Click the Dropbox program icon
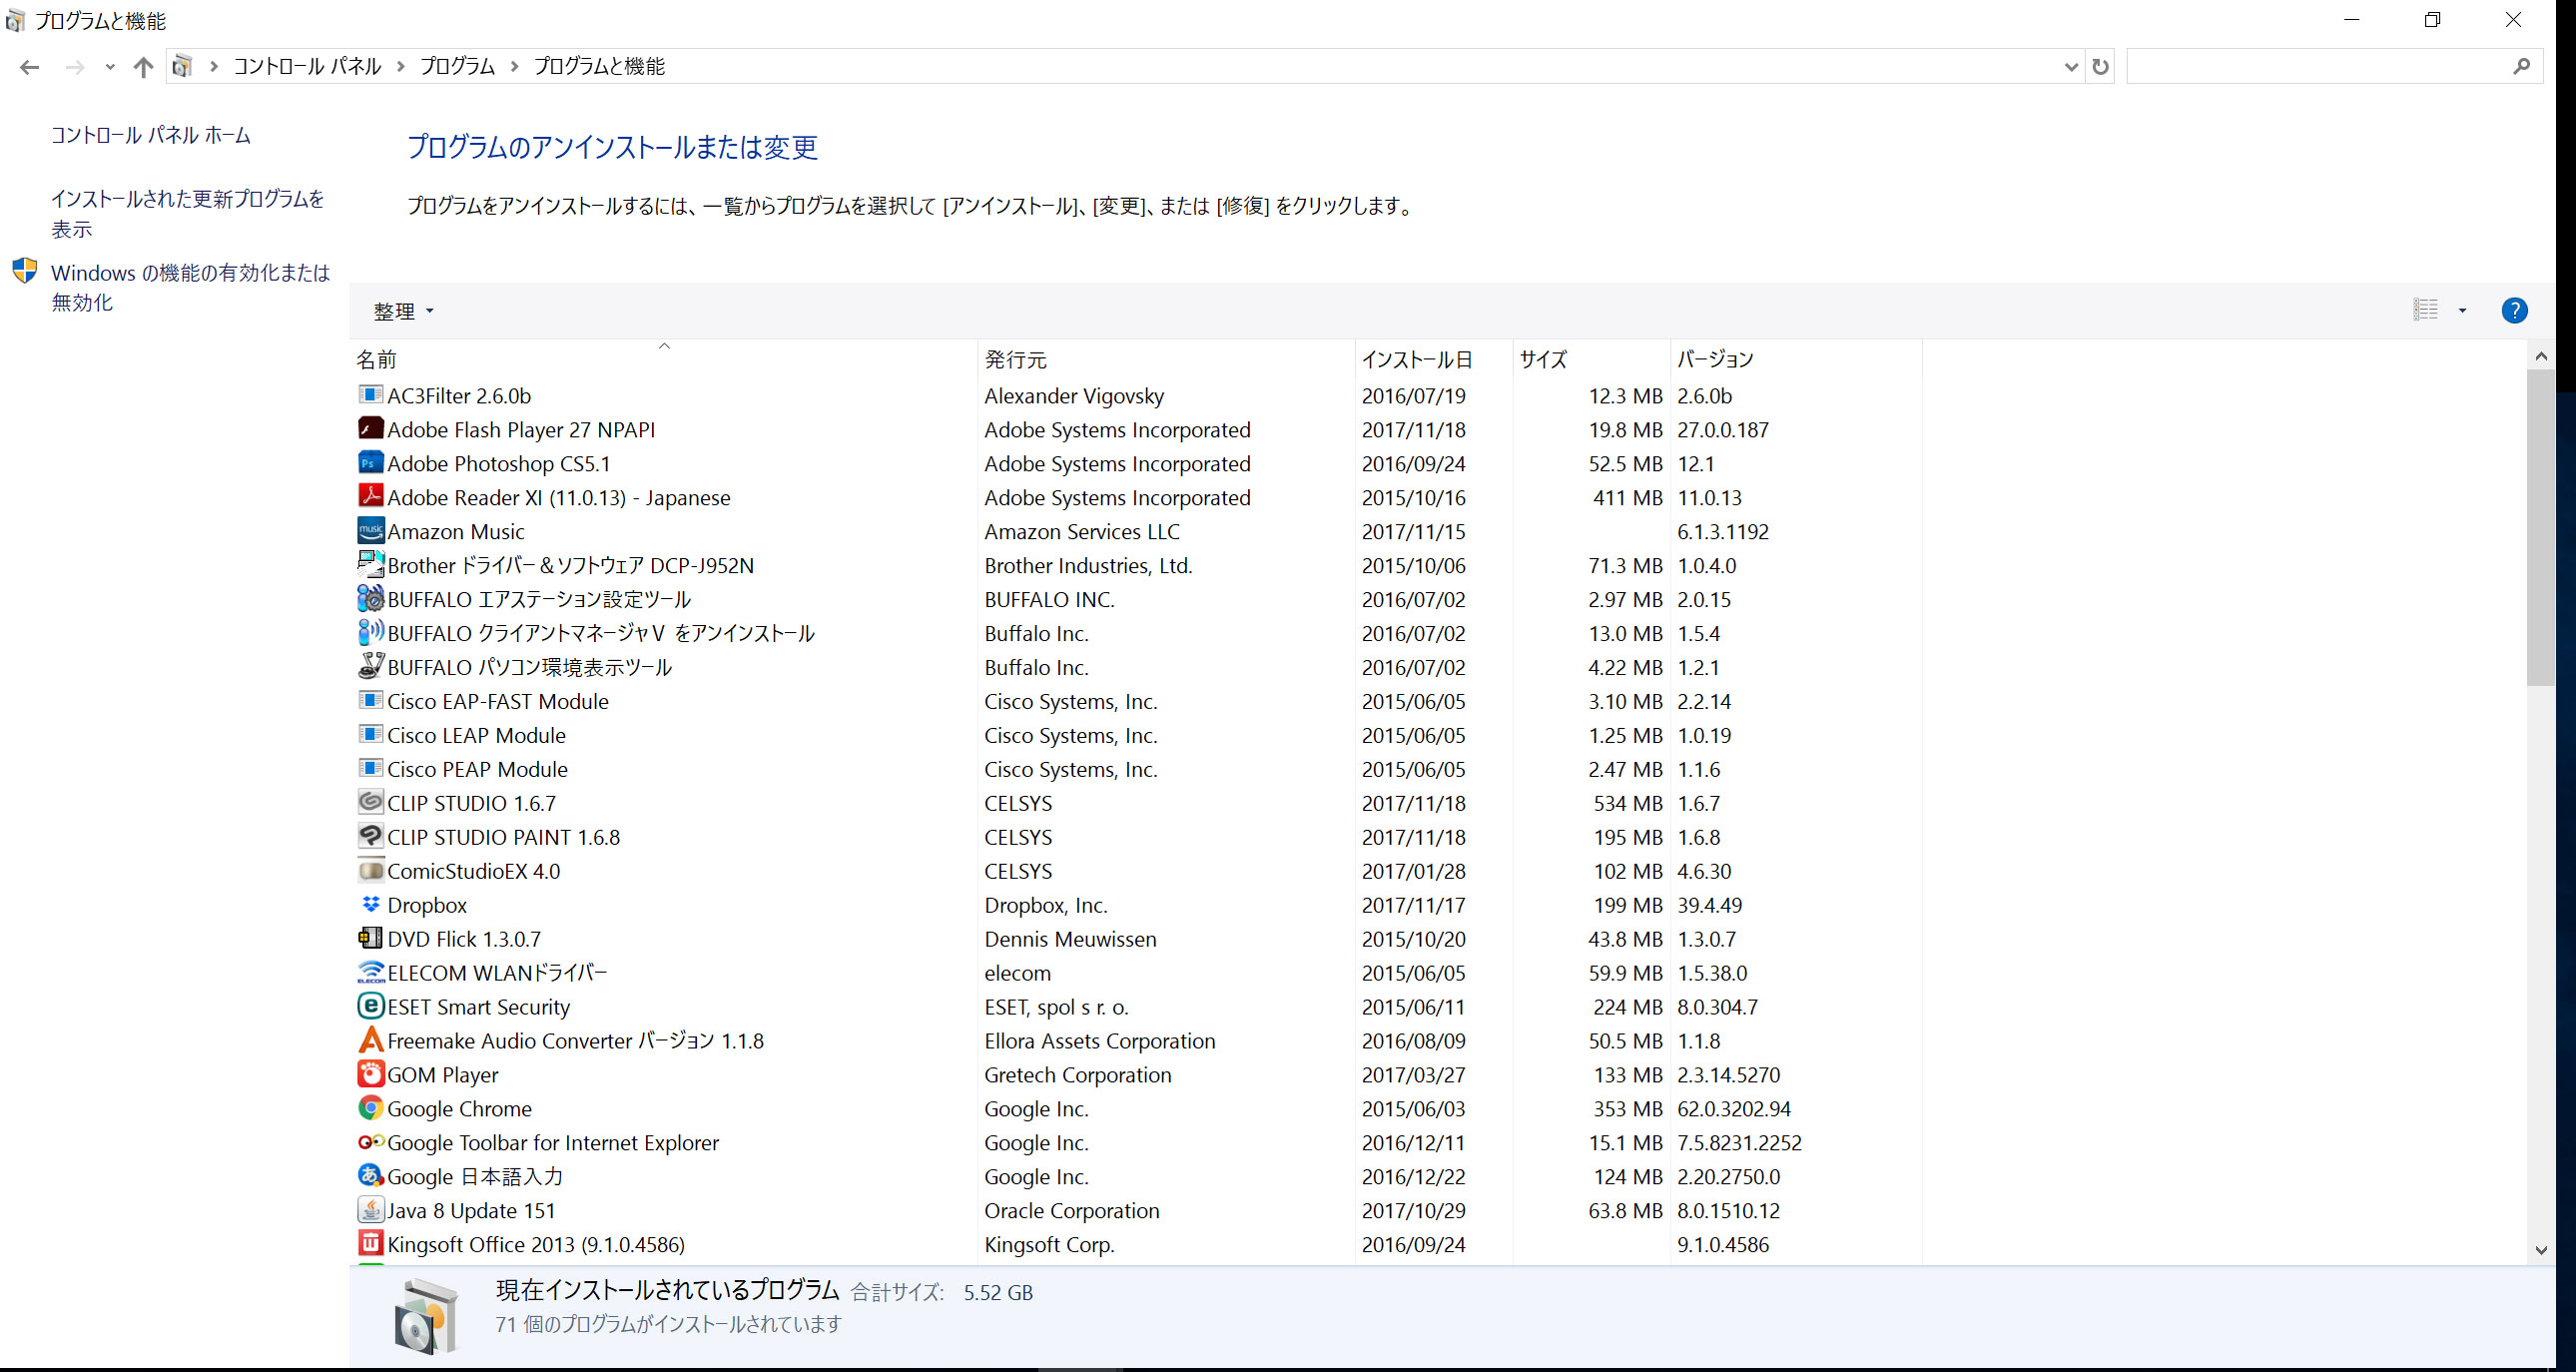The image size is (2576, 1372). (x=370, y=904)
